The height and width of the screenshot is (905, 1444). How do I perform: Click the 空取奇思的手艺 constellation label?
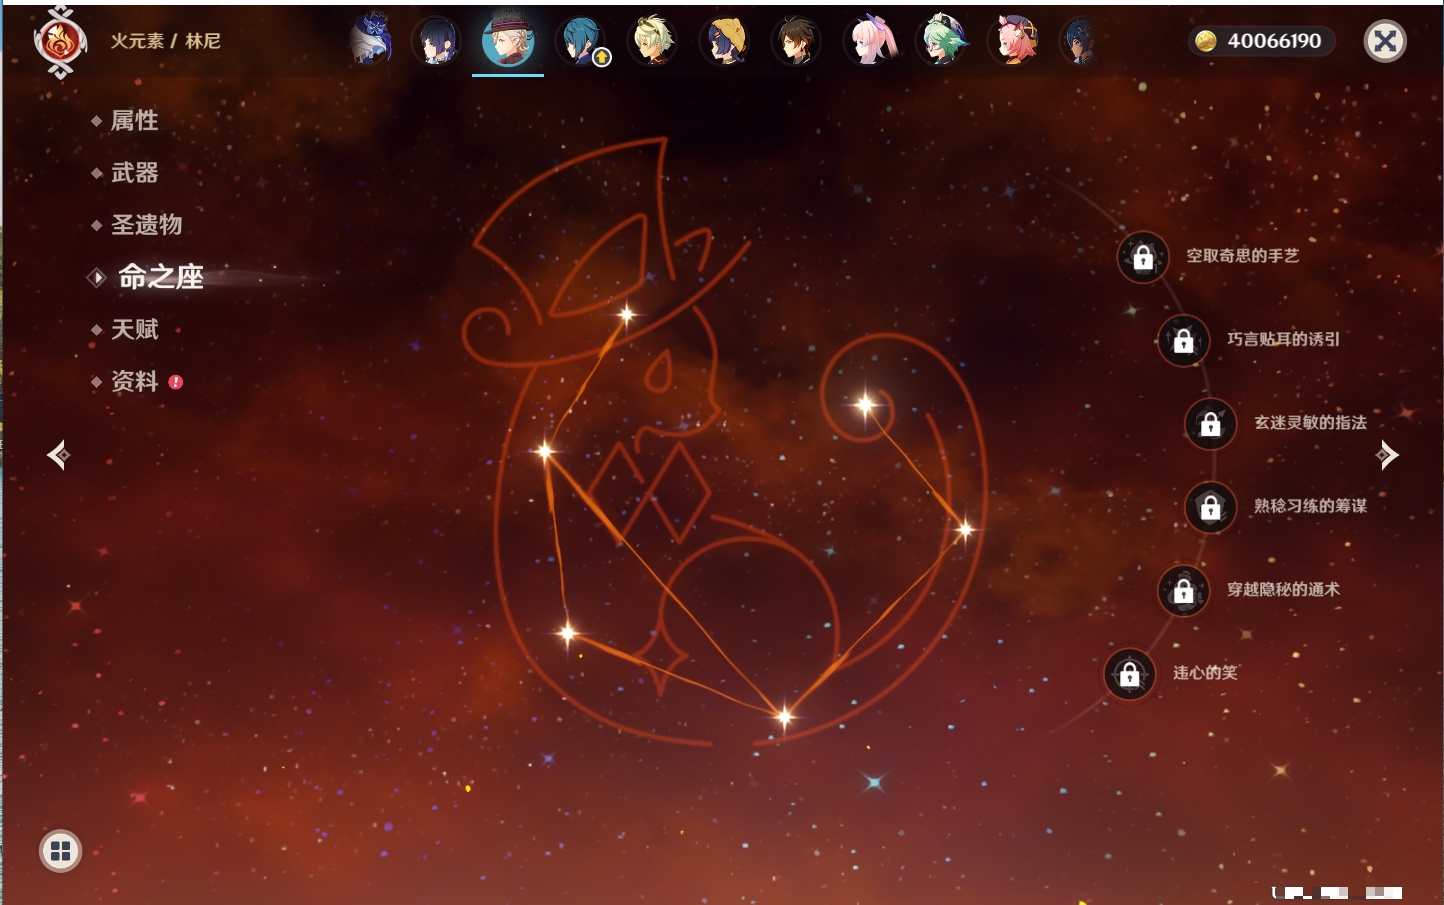click(1242, 256)
